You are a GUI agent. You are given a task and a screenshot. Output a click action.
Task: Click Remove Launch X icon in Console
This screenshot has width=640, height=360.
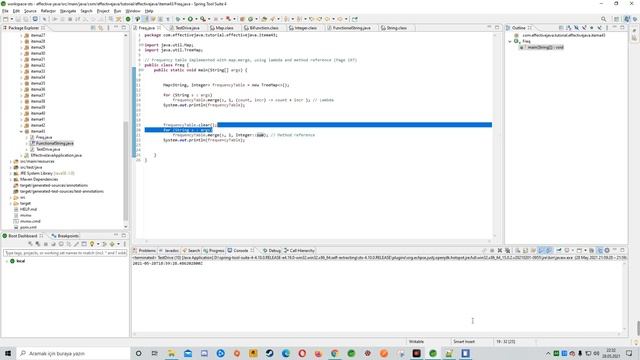[500, 251]
